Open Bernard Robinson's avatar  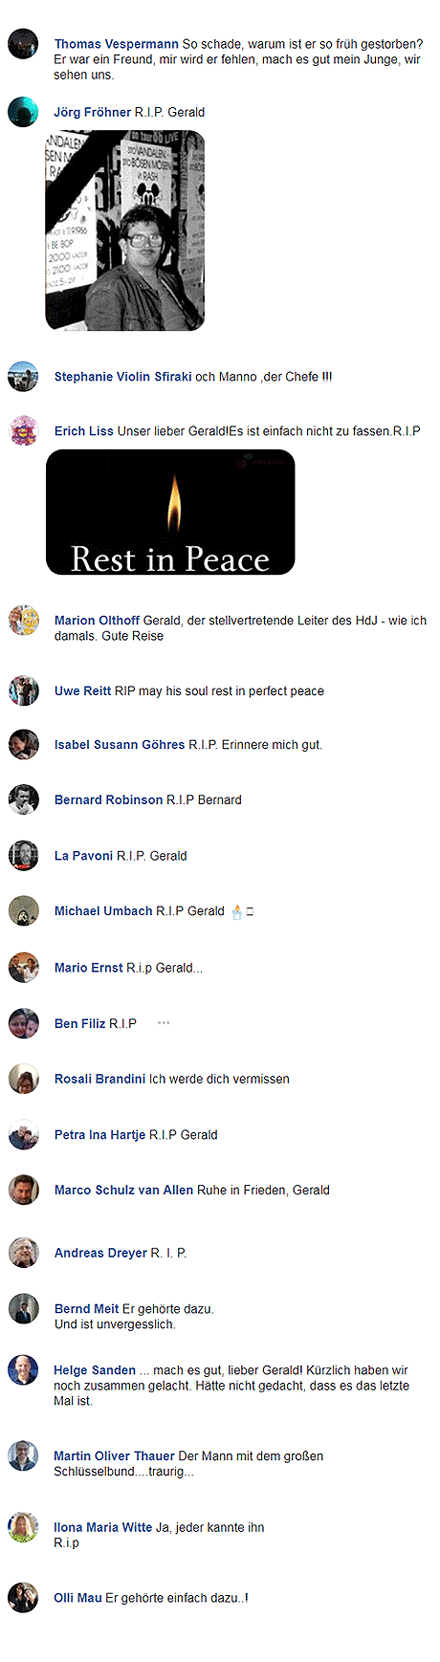(x=23, y=800)
